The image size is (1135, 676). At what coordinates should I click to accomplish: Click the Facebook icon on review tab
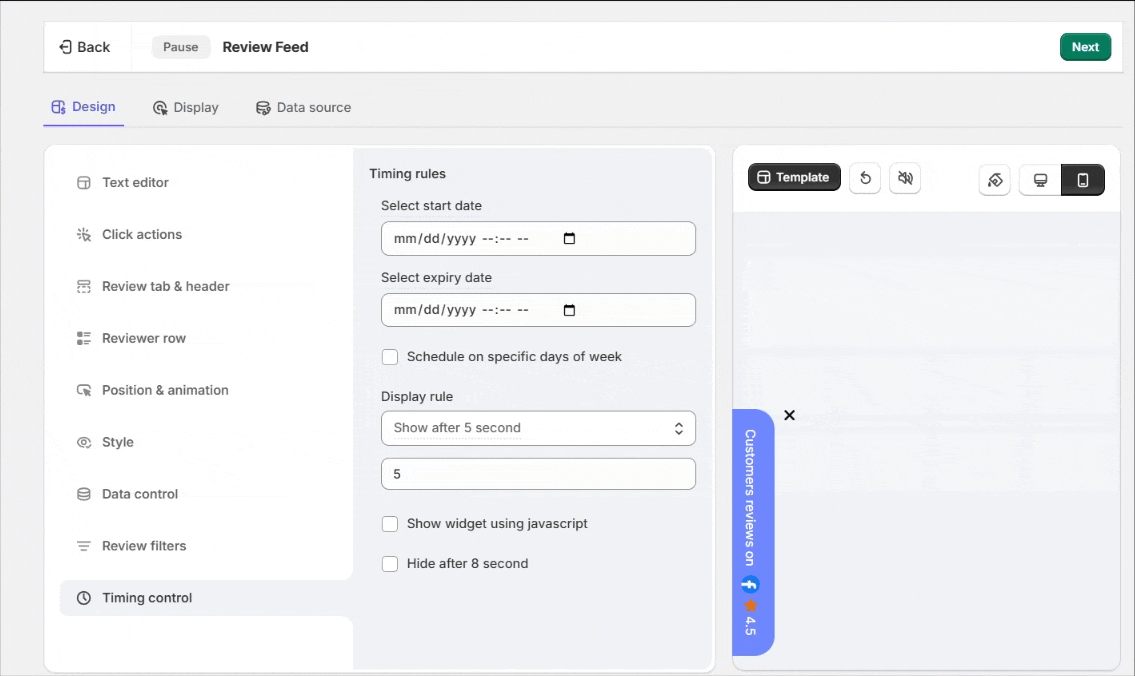(750, 585)
